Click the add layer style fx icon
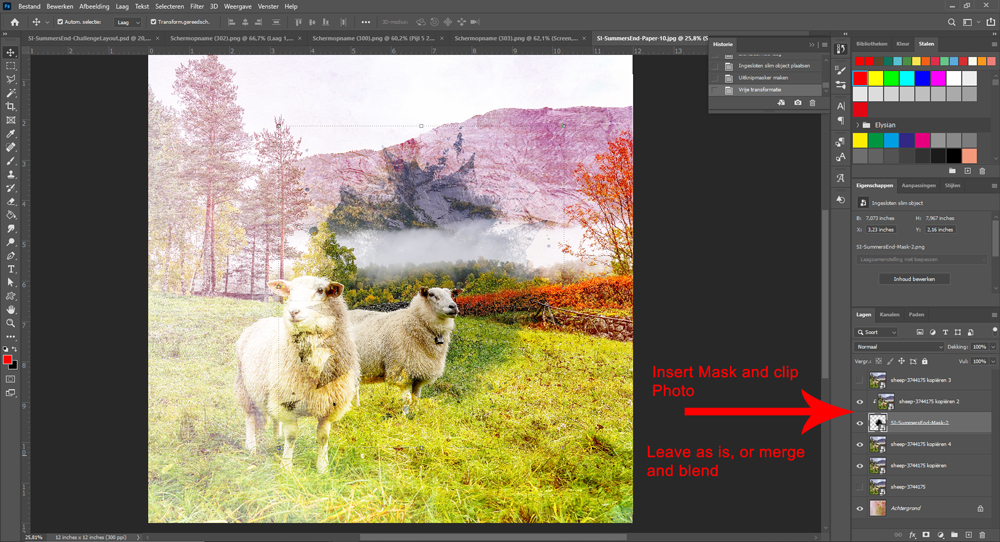The width and height of the screenshot is (1000, 542). pos(913,535)
